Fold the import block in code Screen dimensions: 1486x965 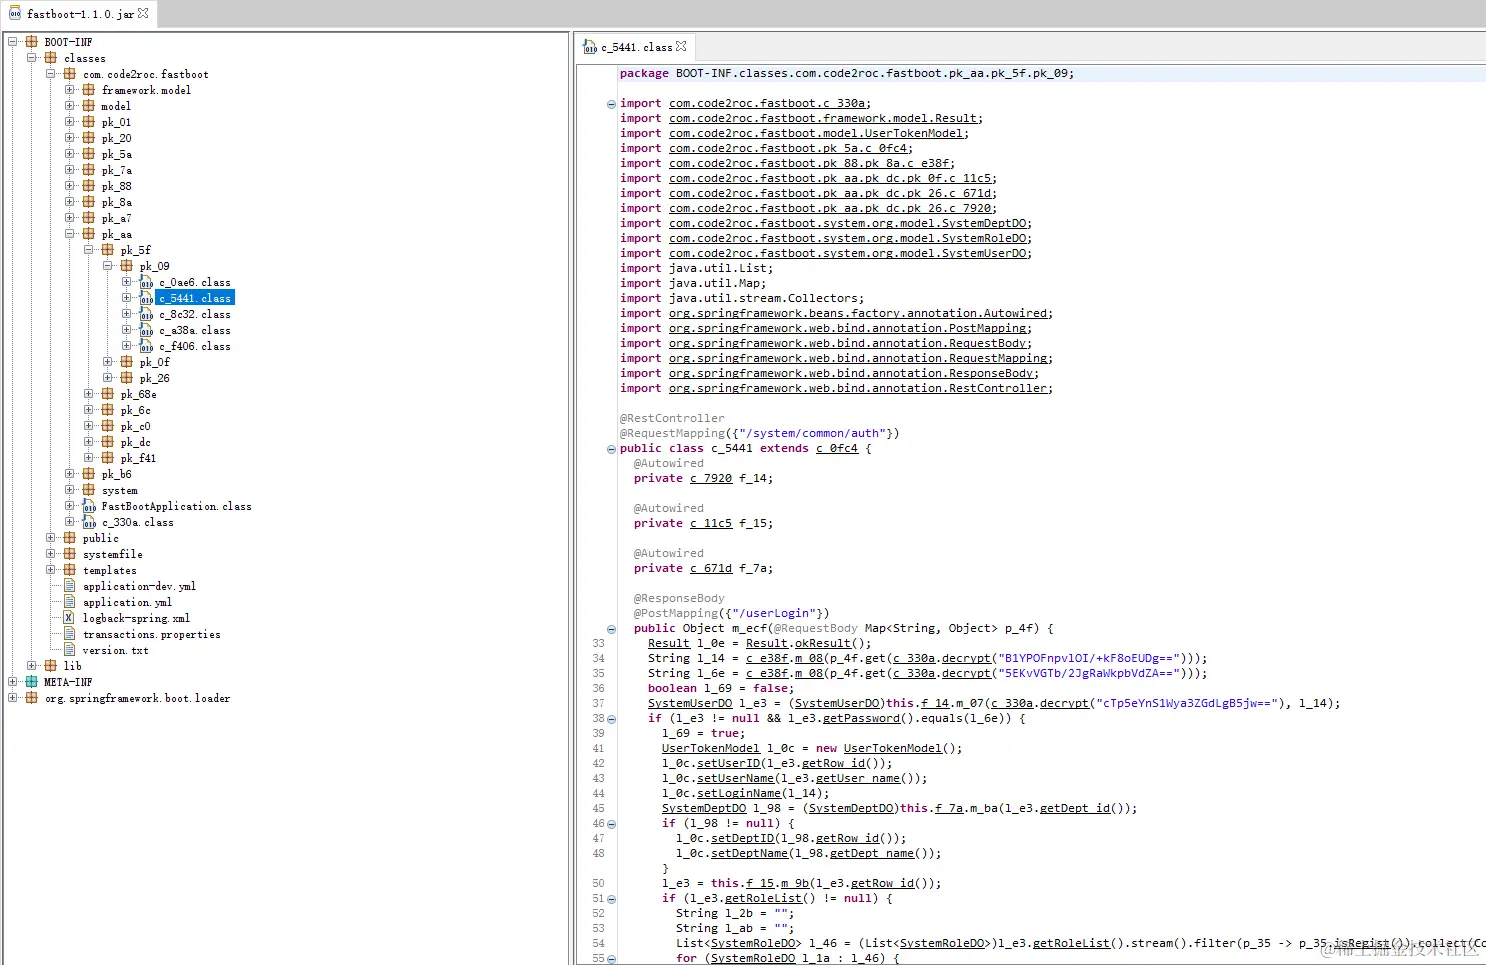pos(611,104)
